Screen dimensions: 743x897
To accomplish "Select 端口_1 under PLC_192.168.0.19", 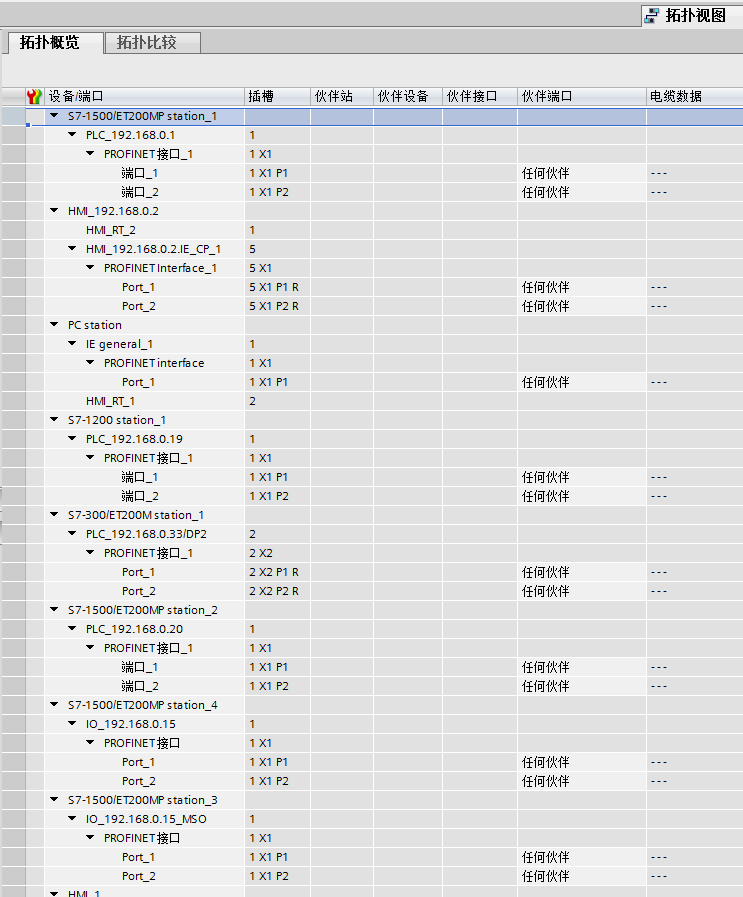I will (140, 477).
